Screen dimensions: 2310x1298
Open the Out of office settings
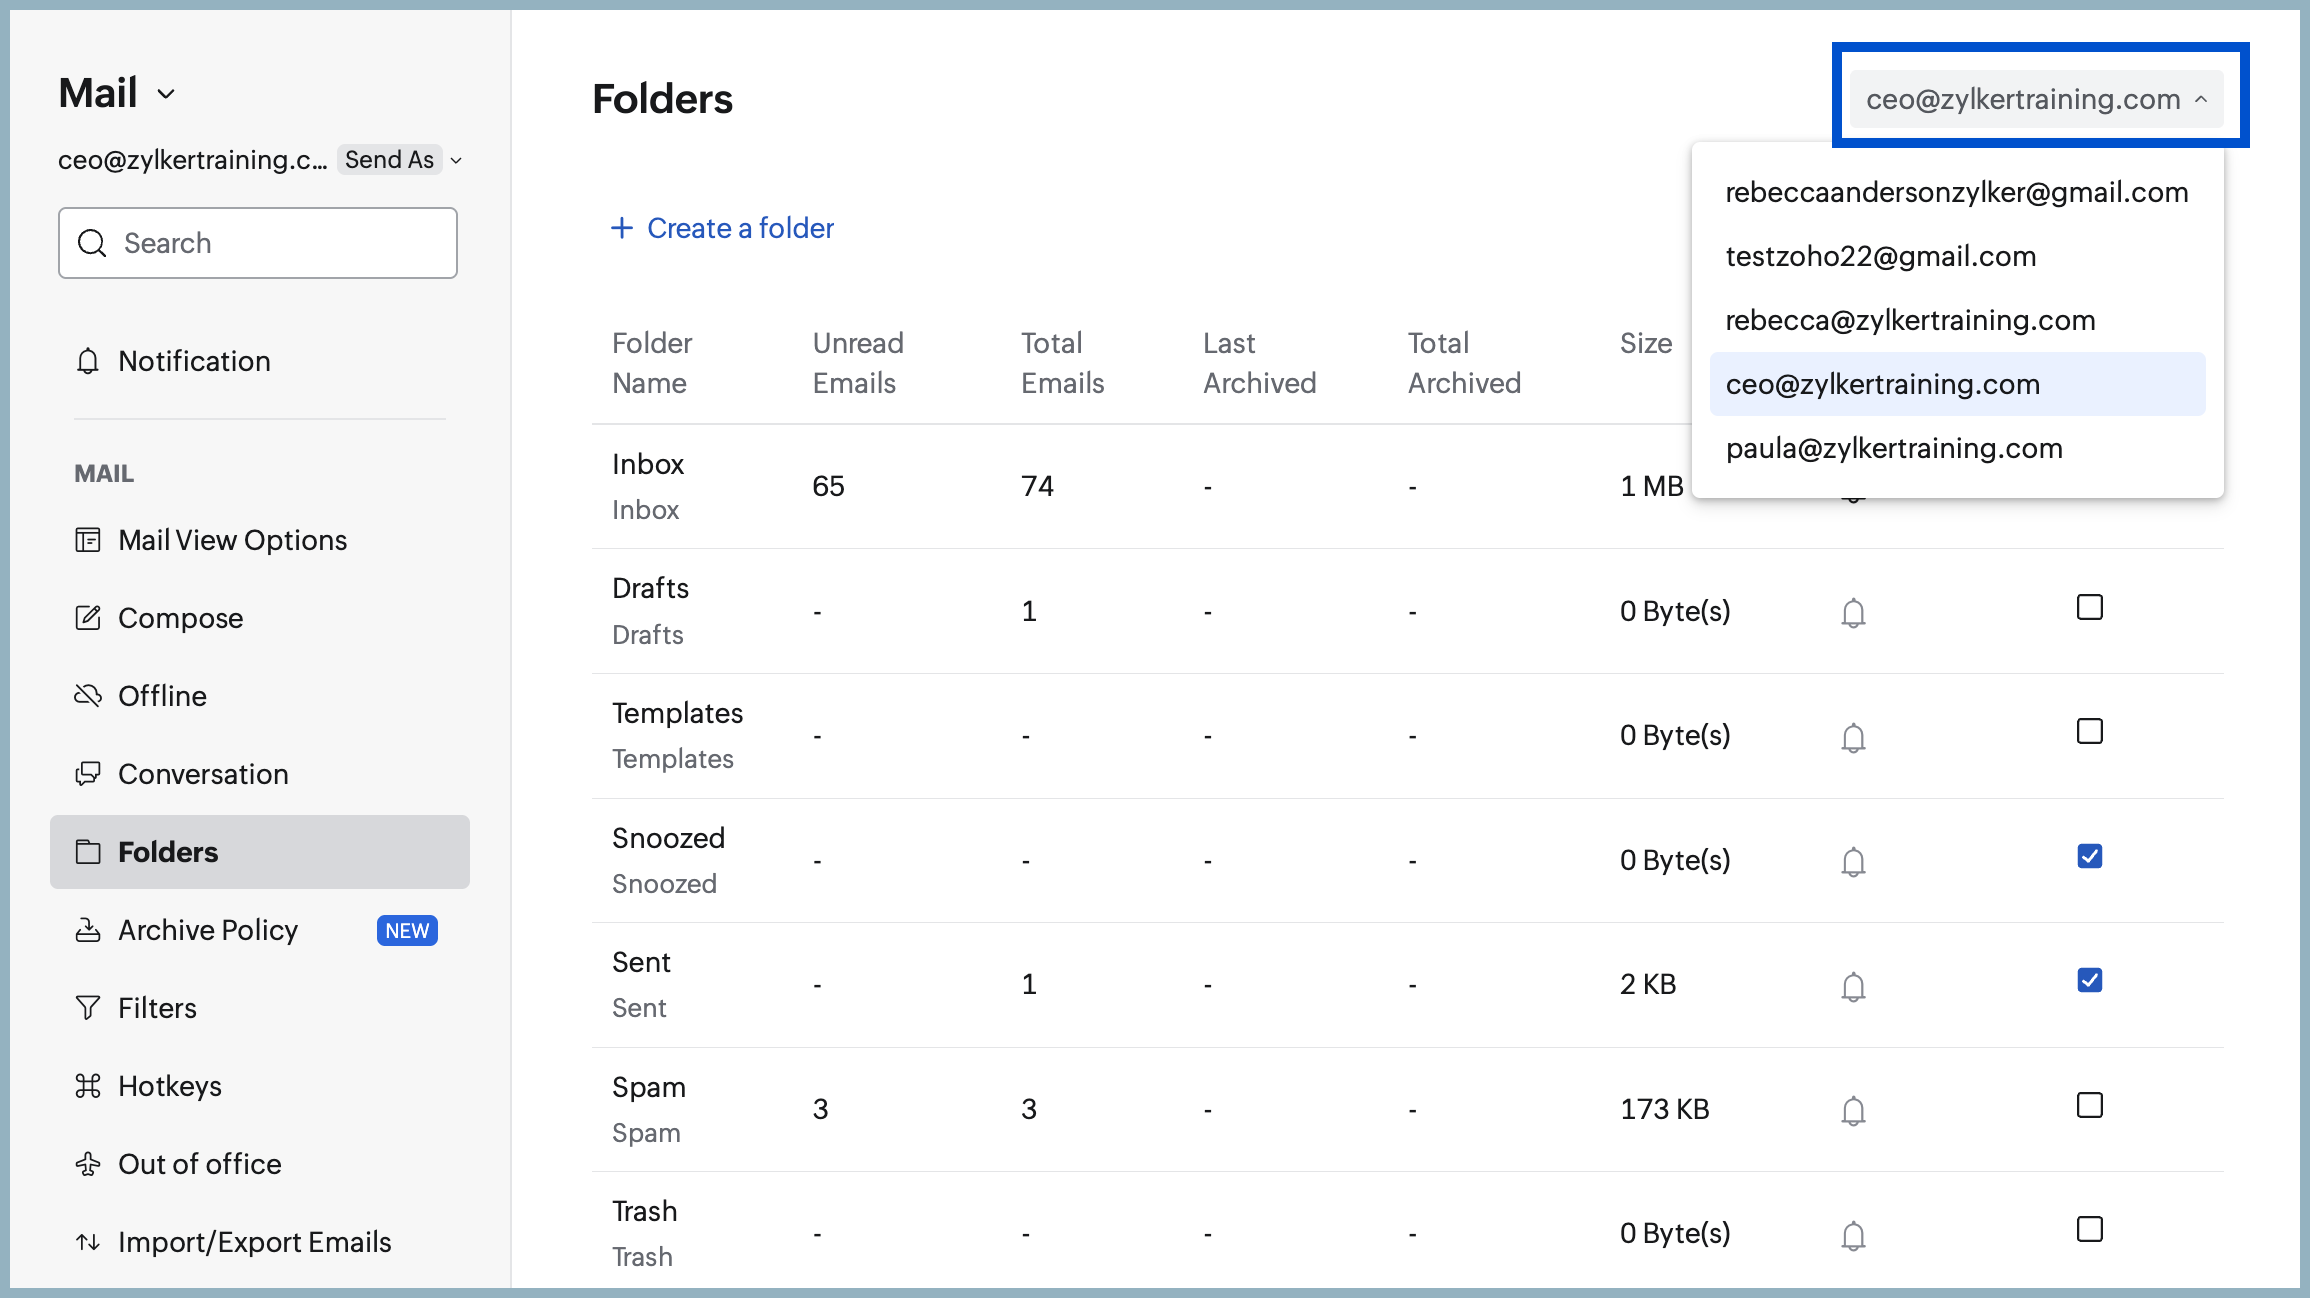(260, 1164)
